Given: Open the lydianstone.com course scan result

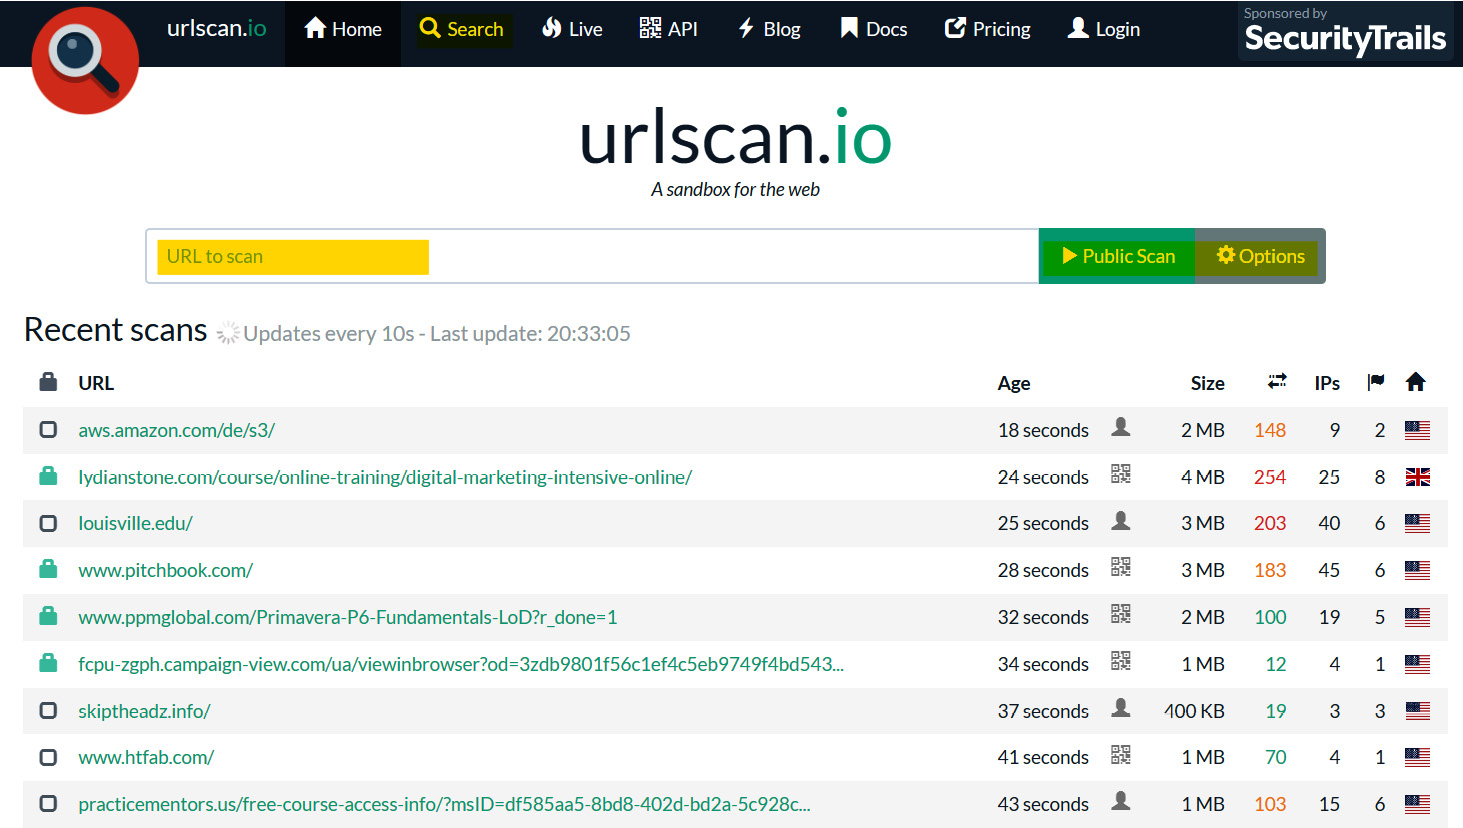Looking at the screenshot, I should pos(385,477).
